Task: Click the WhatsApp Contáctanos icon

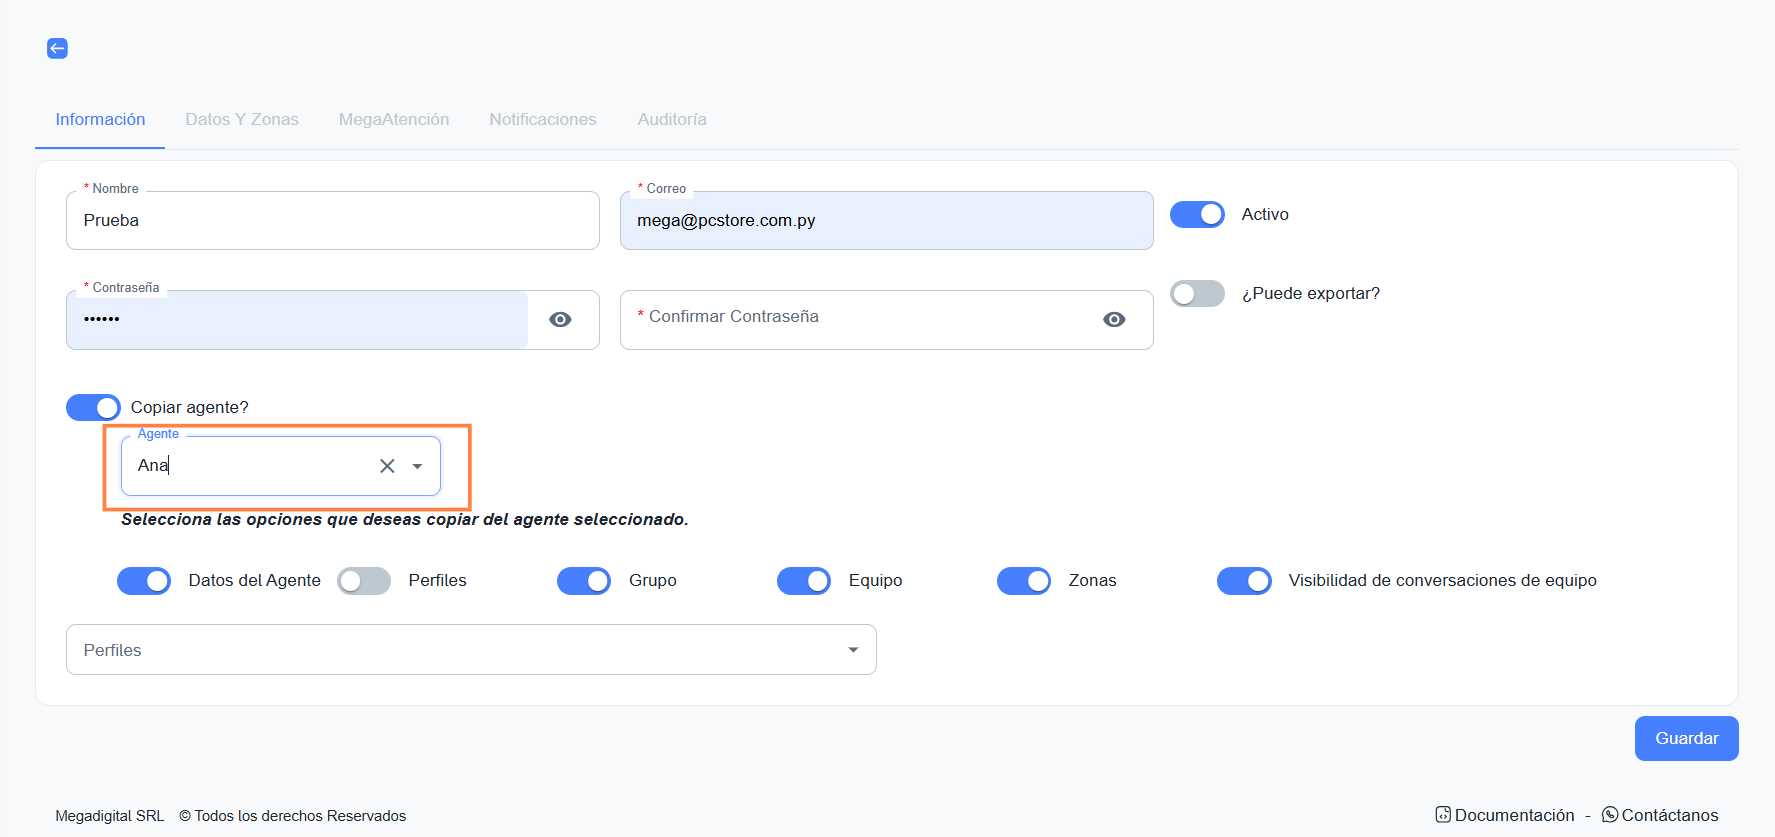Action: click(x=1610, y=815)
